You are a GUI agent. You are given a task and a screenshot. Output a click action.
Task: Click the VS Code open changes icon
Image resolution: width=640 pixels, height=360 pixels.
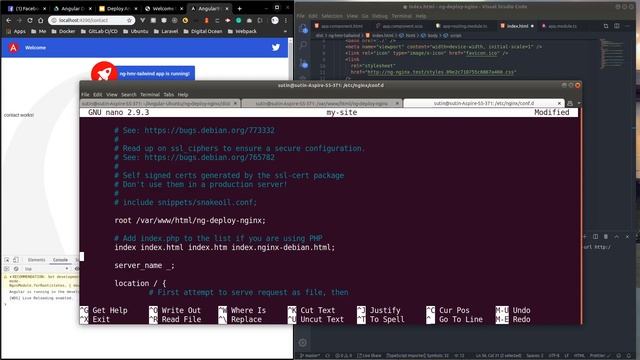[x=606, y=26]
